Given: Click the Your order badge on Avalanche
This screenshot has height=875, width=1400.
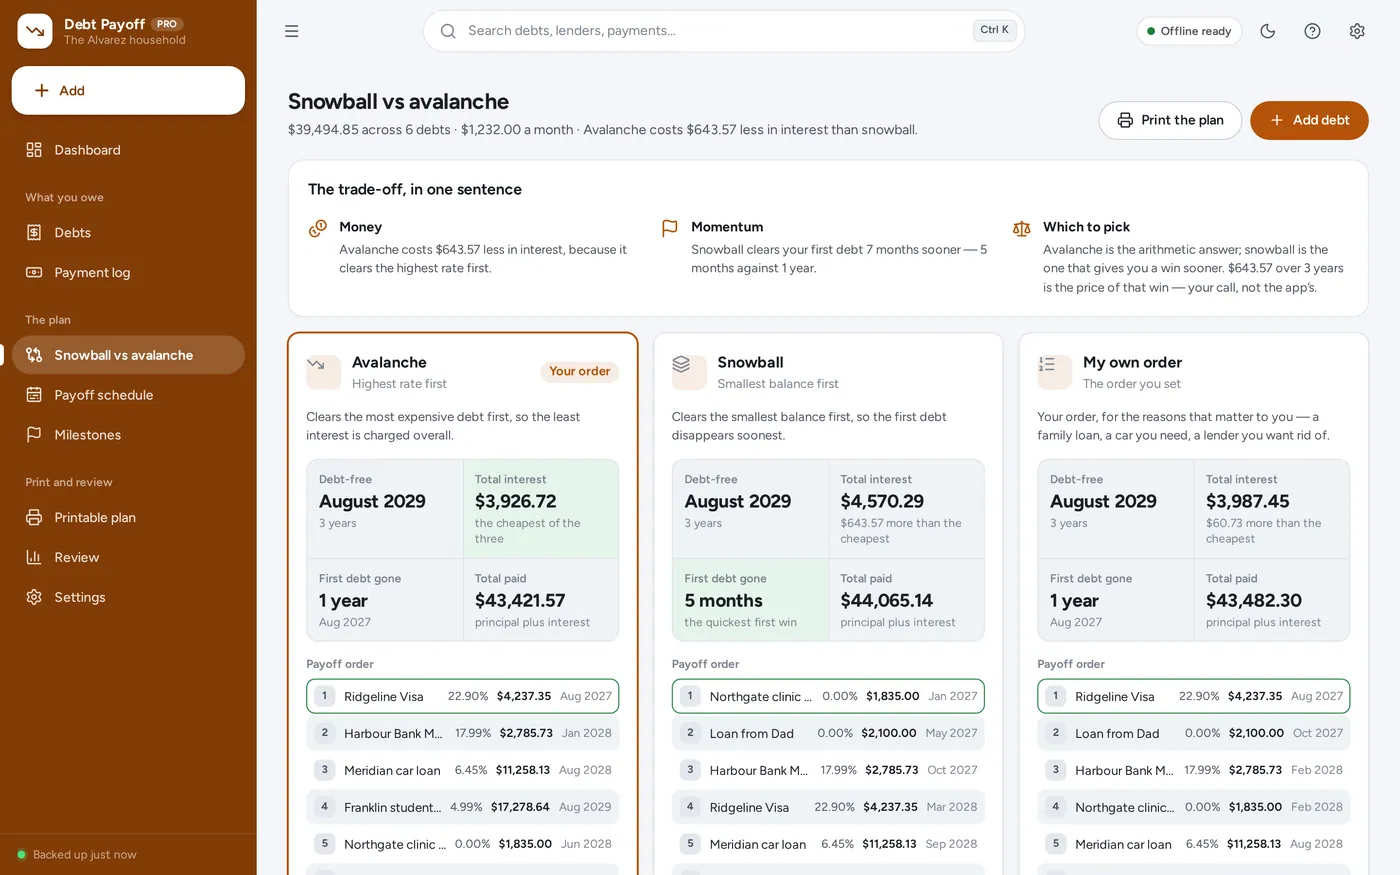Looking at the screenshot, I should tap(580, 372).
